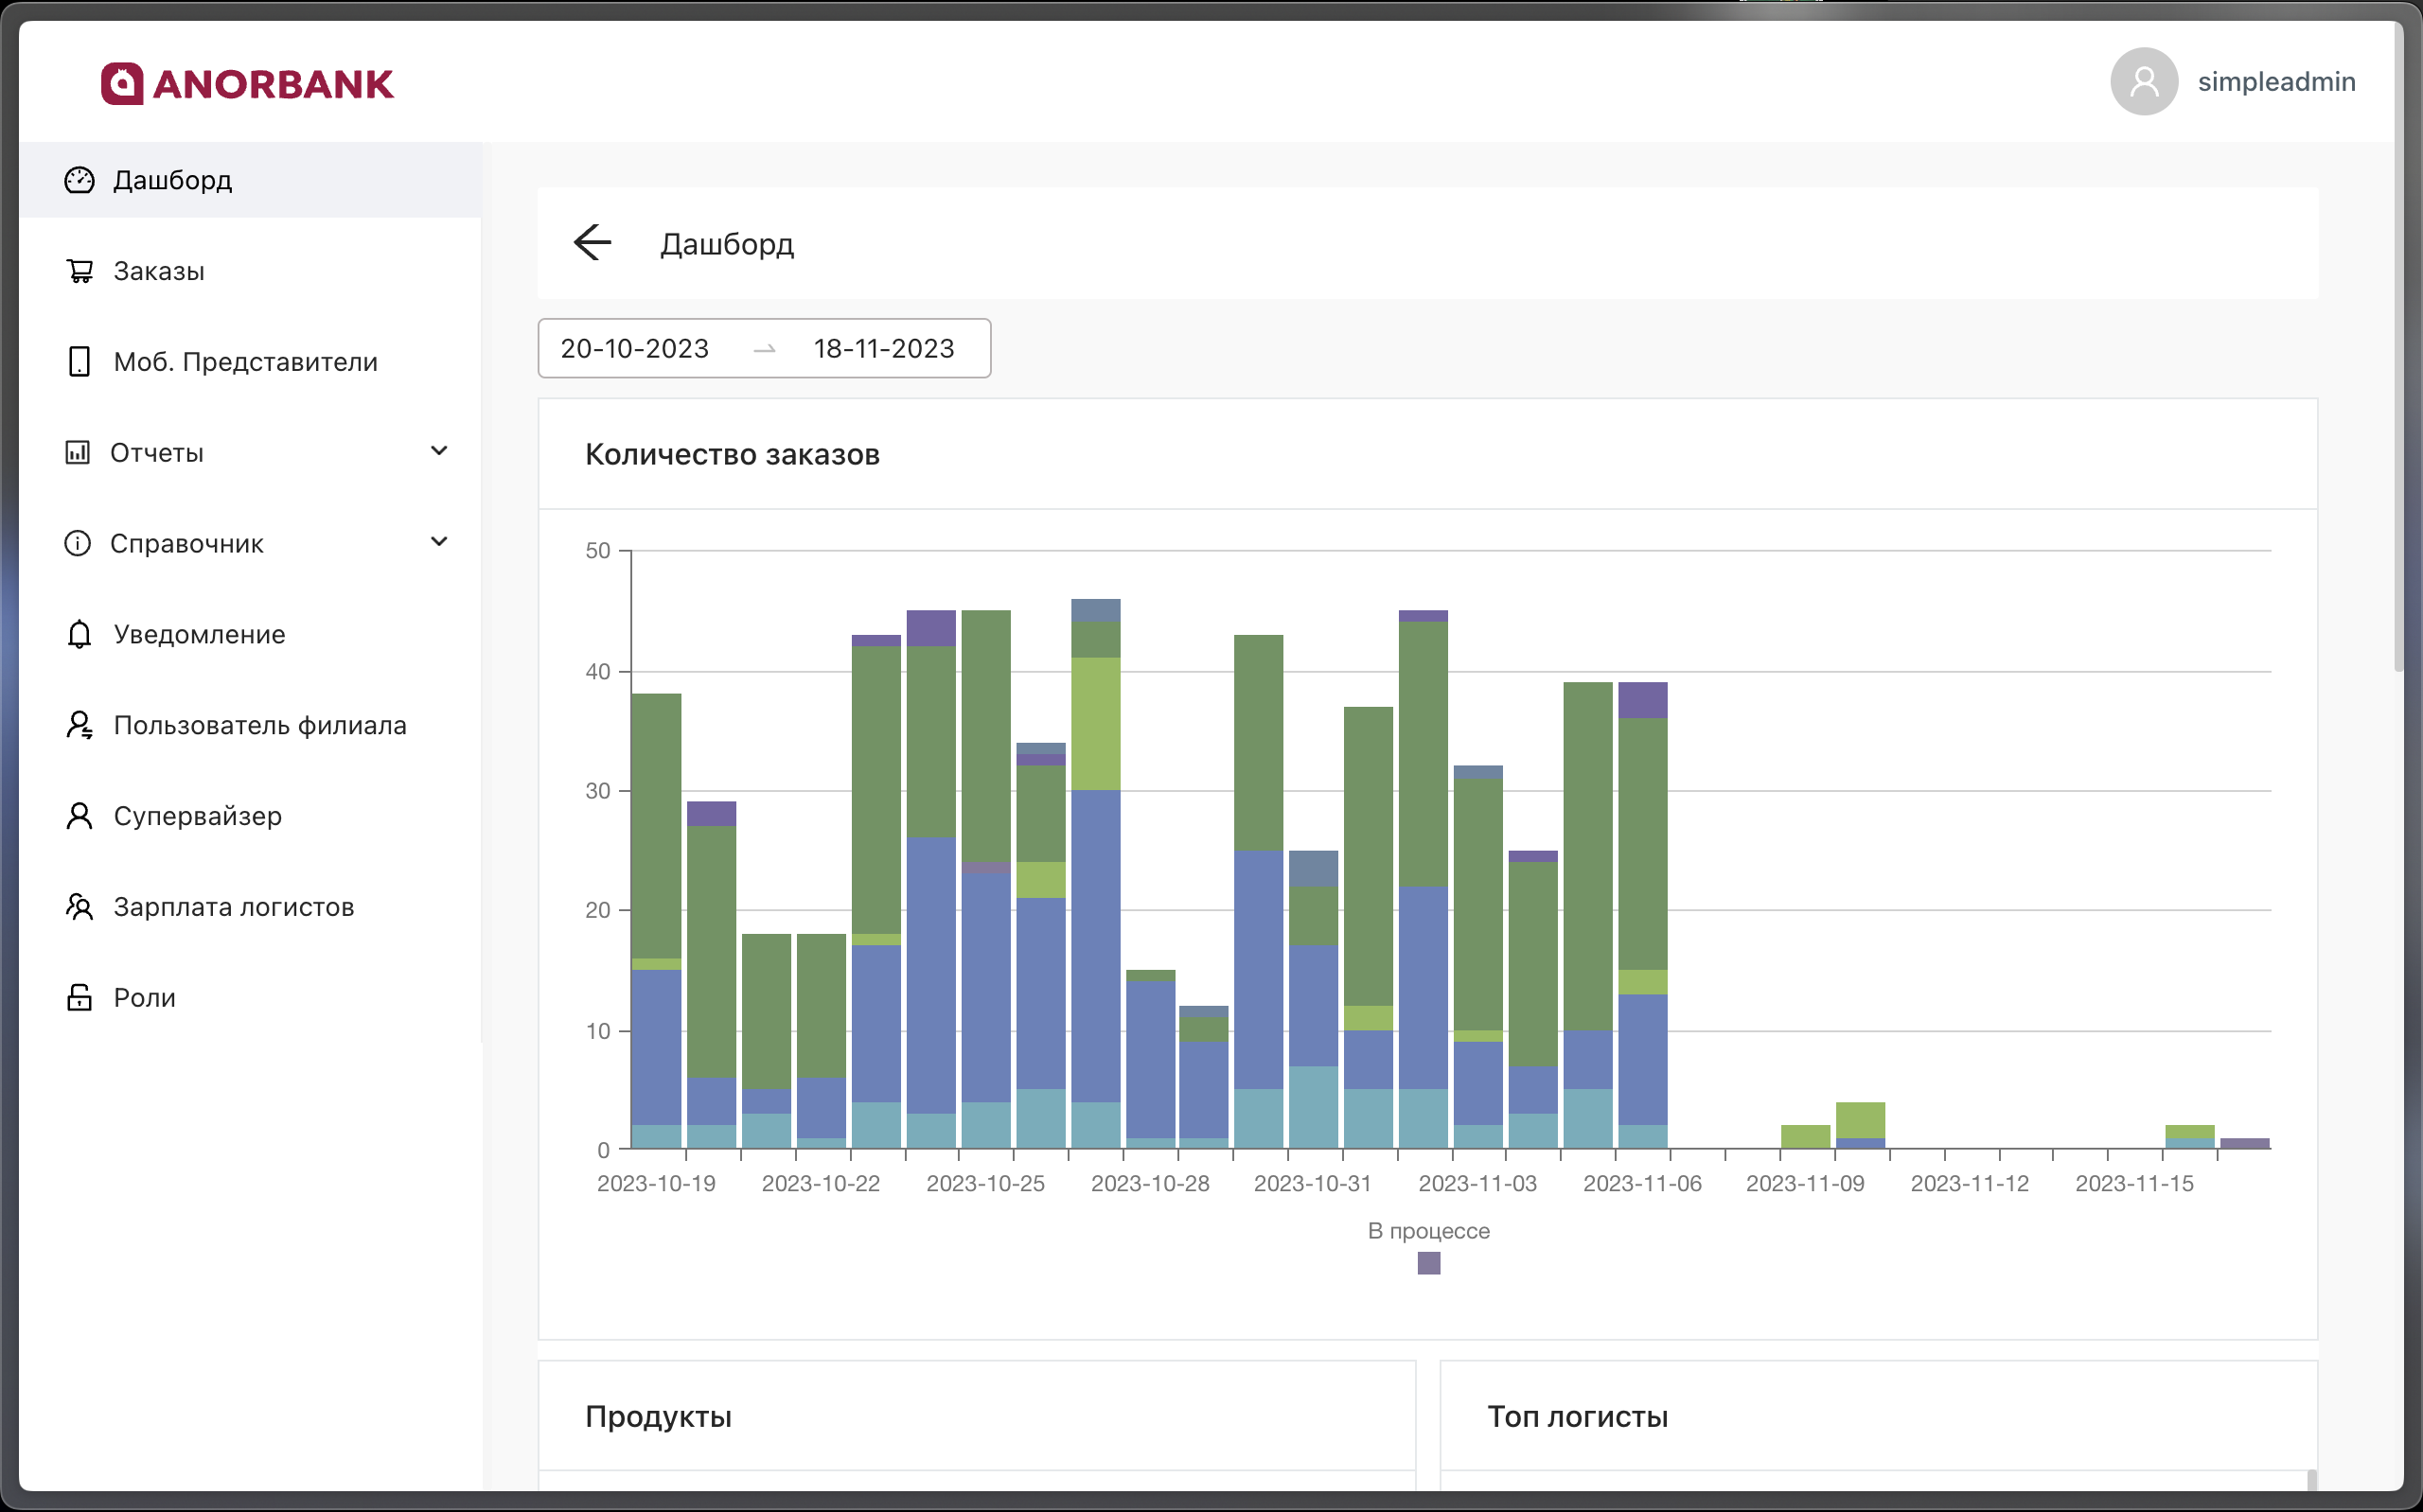Open the Пользователь филиала menu item
Viewport: 2423px width, 1512px height.
(x=259, y=725)
